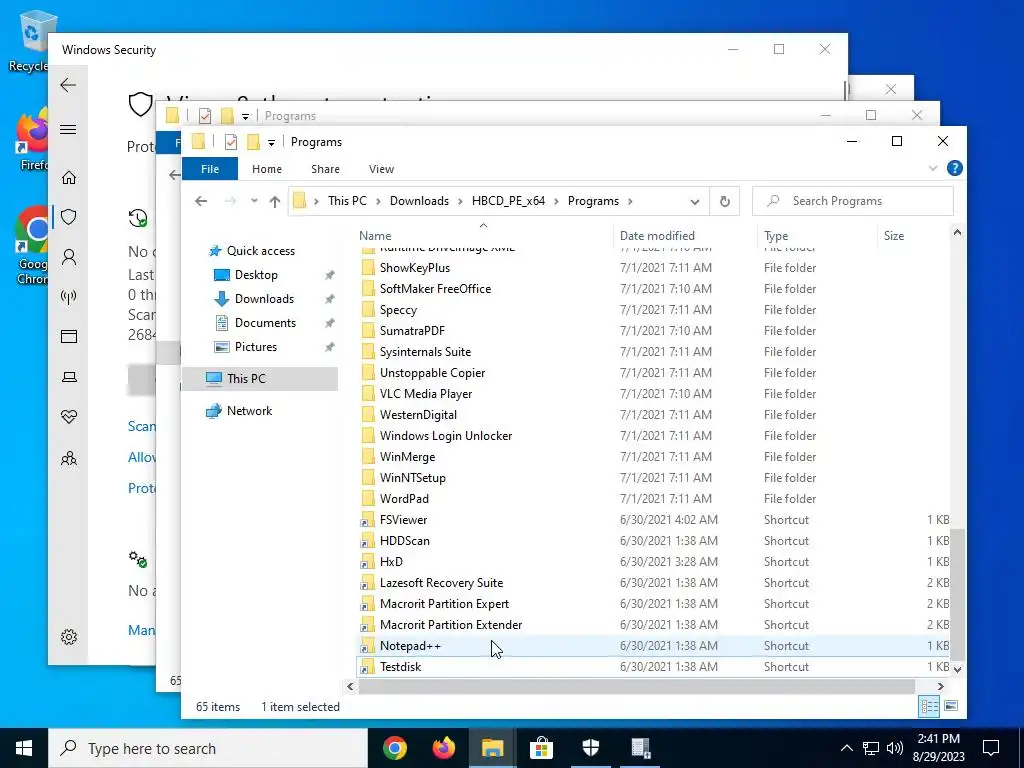
Task: Click the chevron after Downloads in breadcrumb
Action: click(460, 201)
